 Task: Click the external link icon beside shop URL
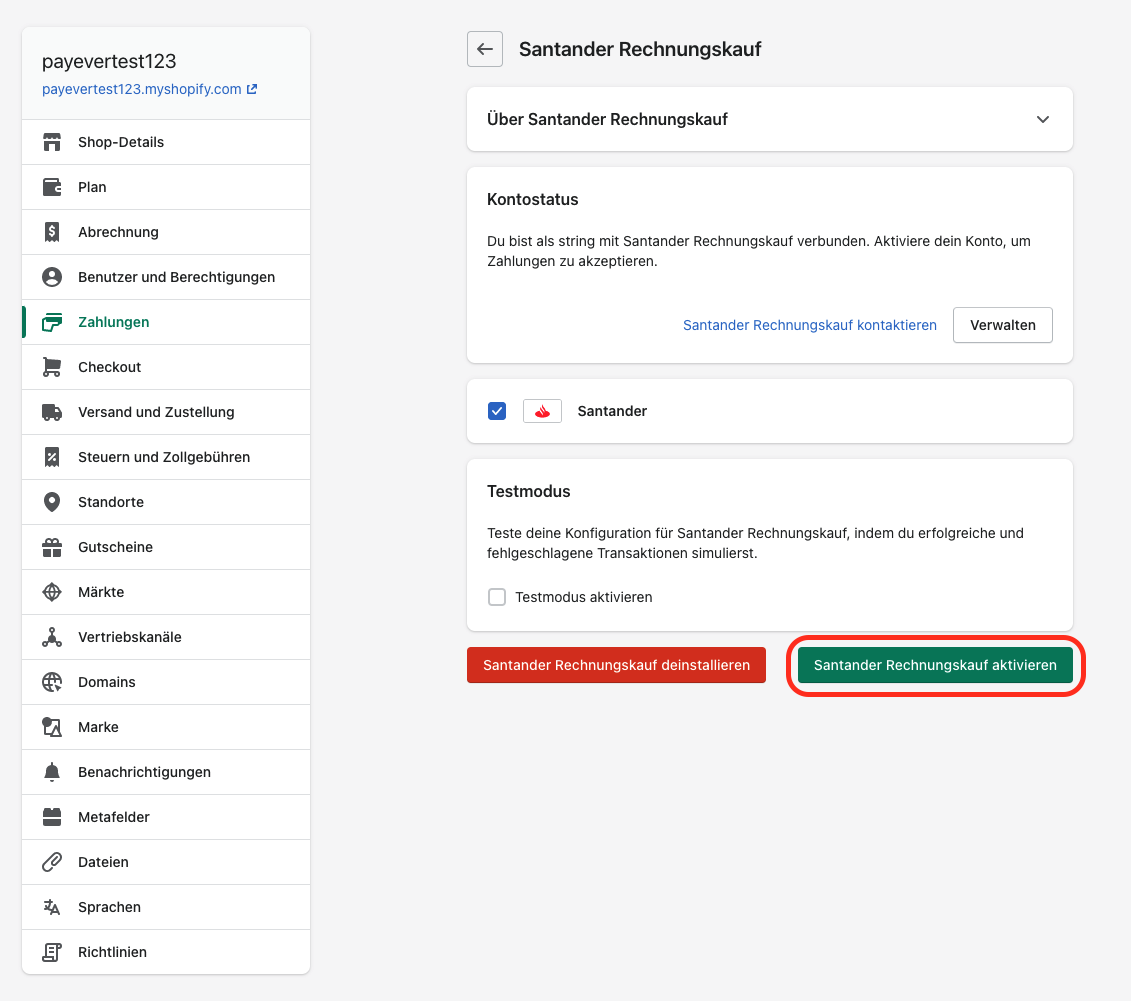coord(252,89)
